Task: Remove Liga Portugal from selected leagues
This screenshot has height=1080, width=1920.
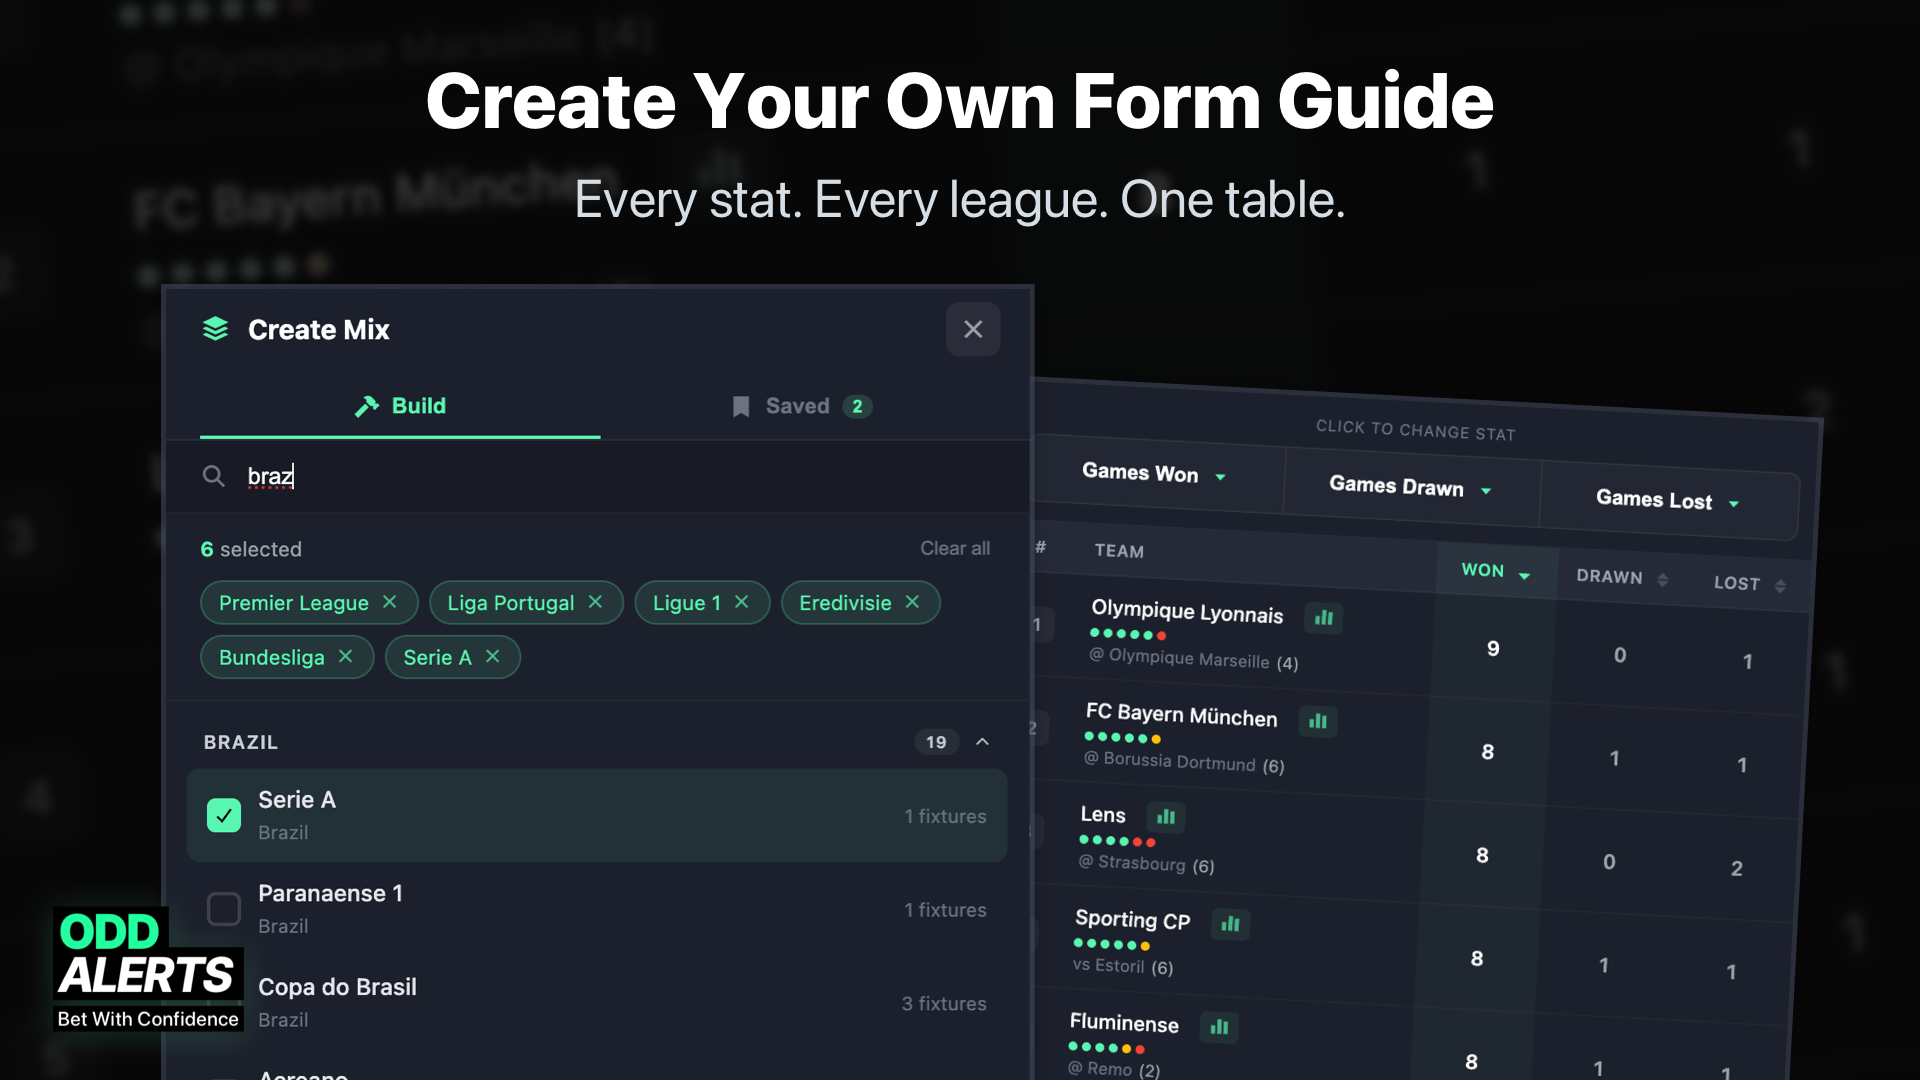Action: 595,602
